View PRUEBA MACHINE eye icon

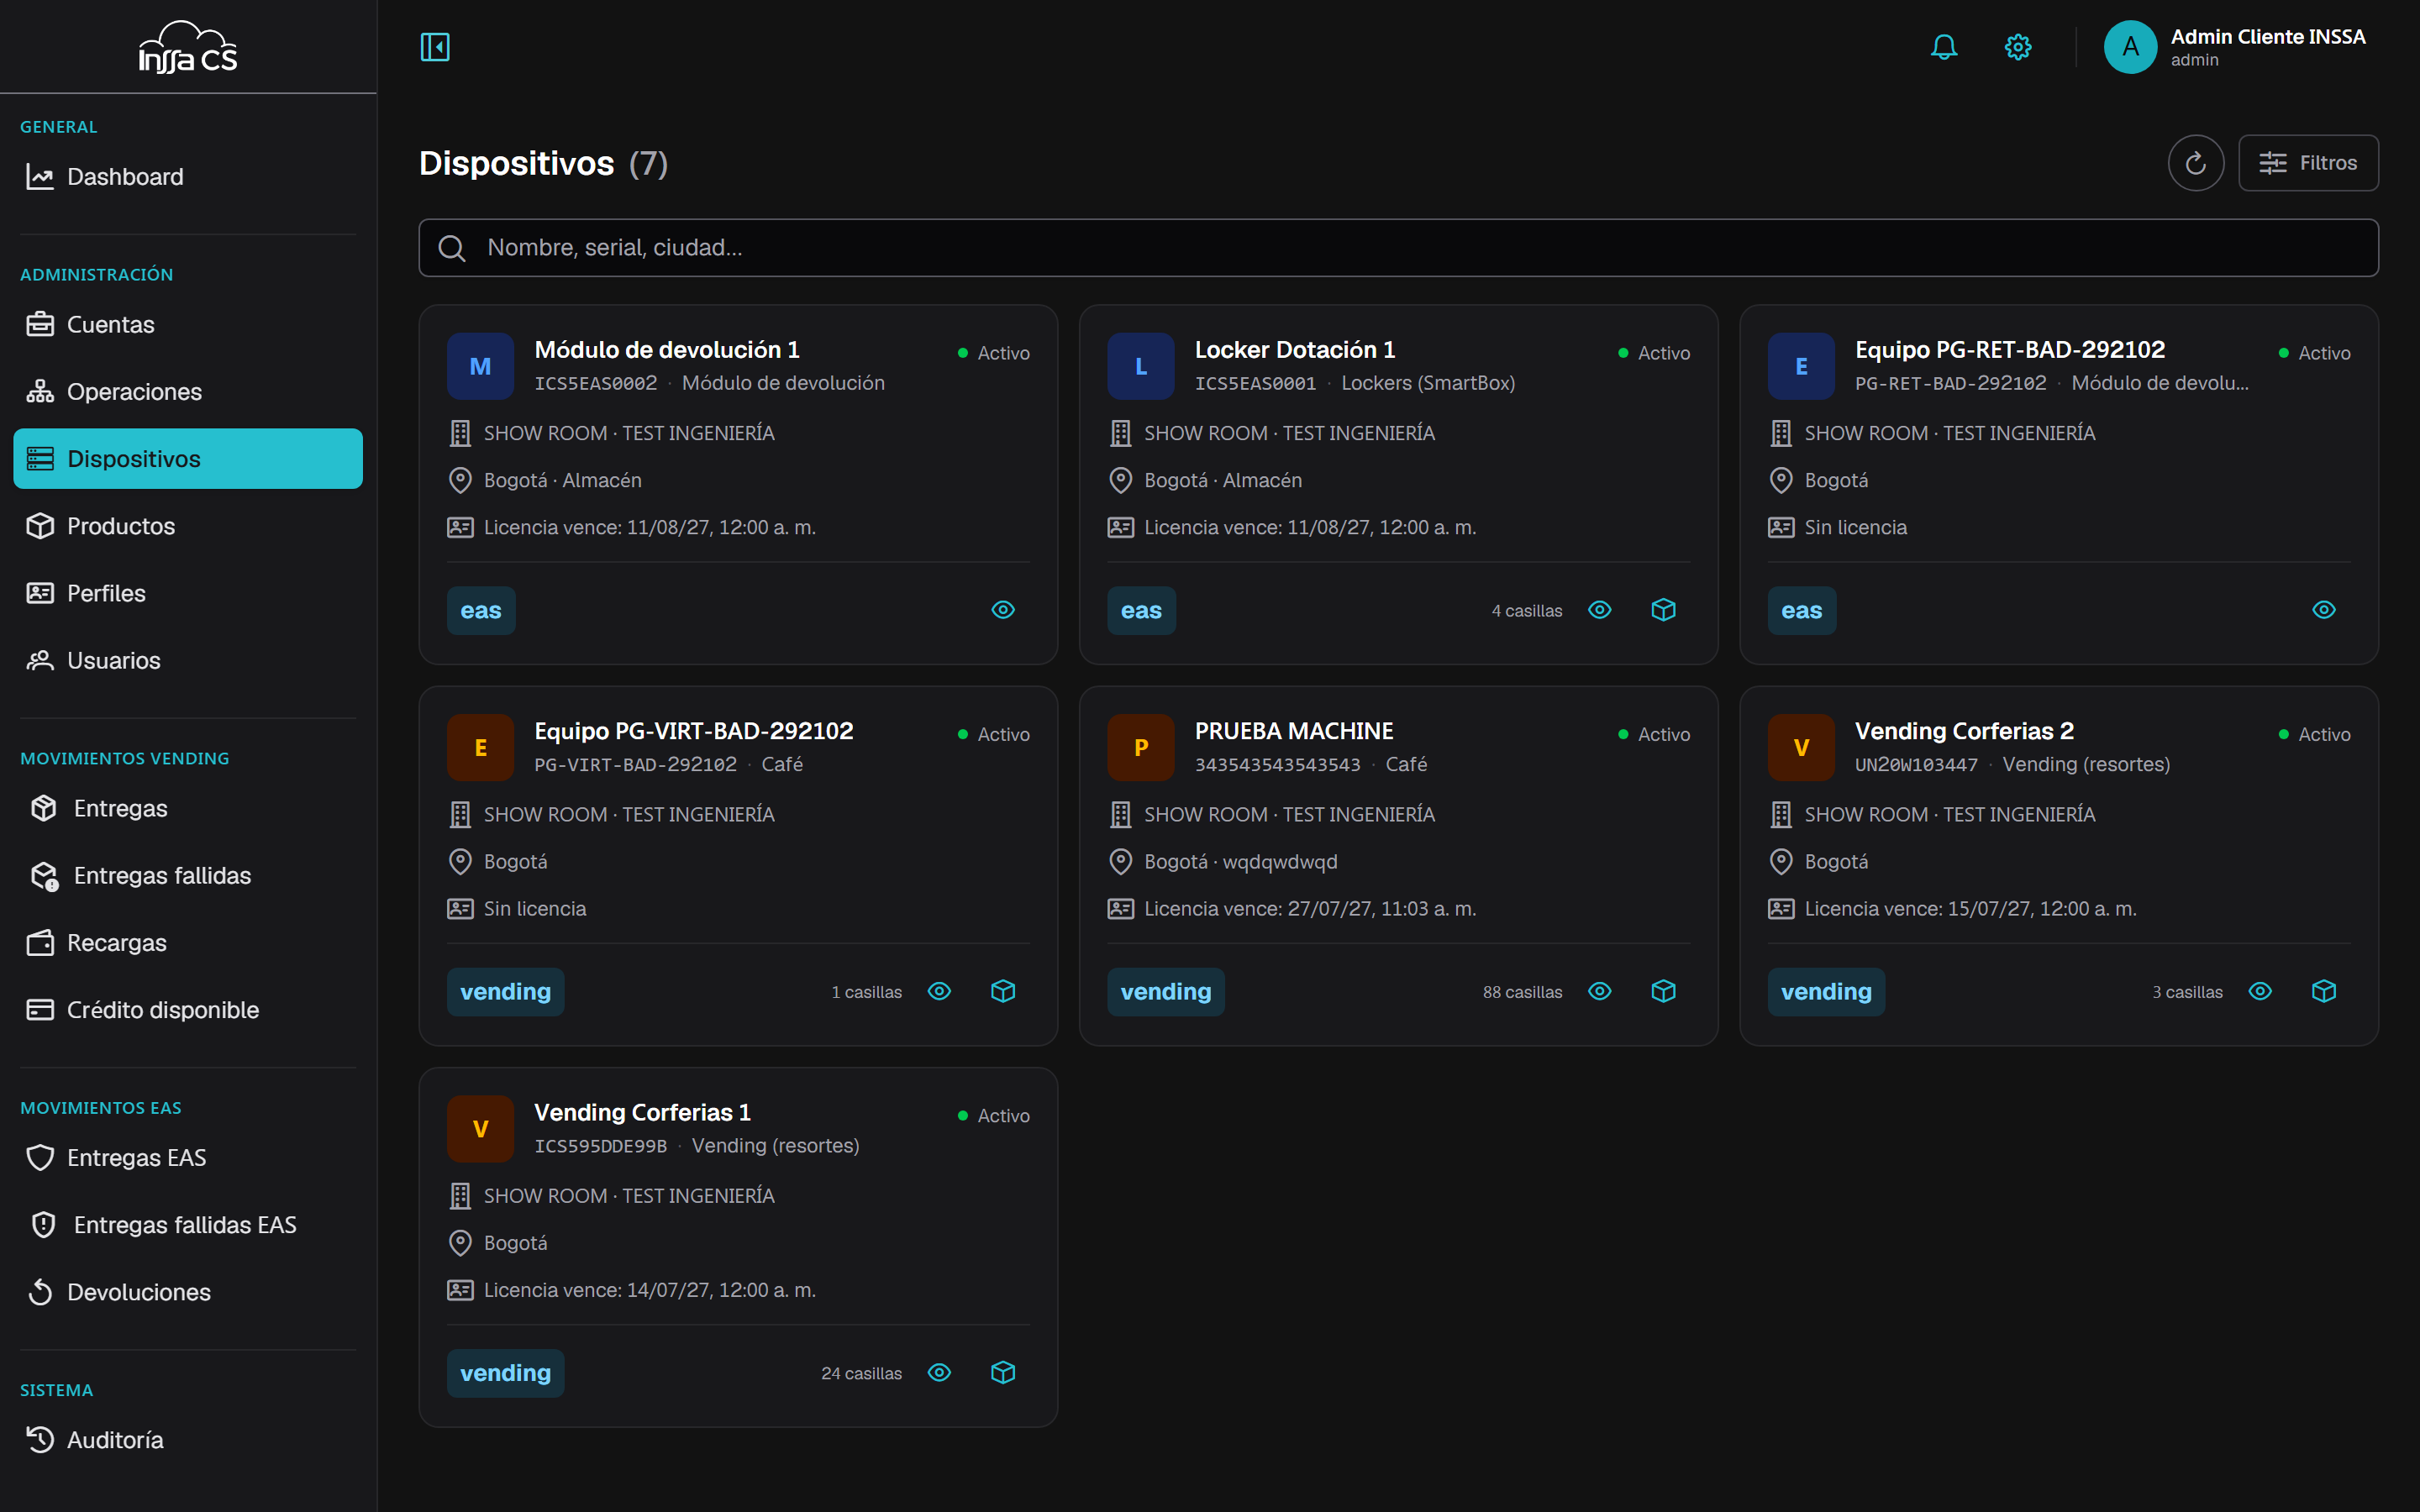point(1600,991)
